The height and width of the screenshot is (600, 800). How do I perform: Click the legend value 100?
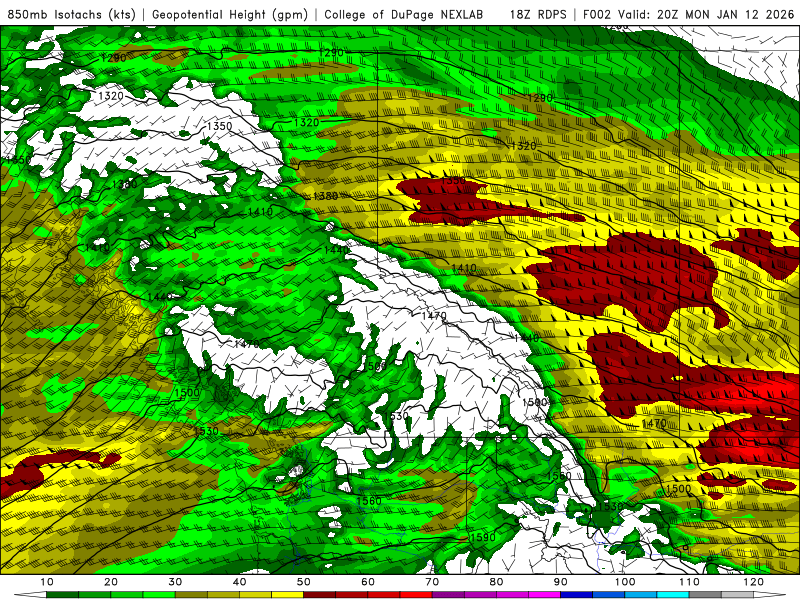coord(625,582)
